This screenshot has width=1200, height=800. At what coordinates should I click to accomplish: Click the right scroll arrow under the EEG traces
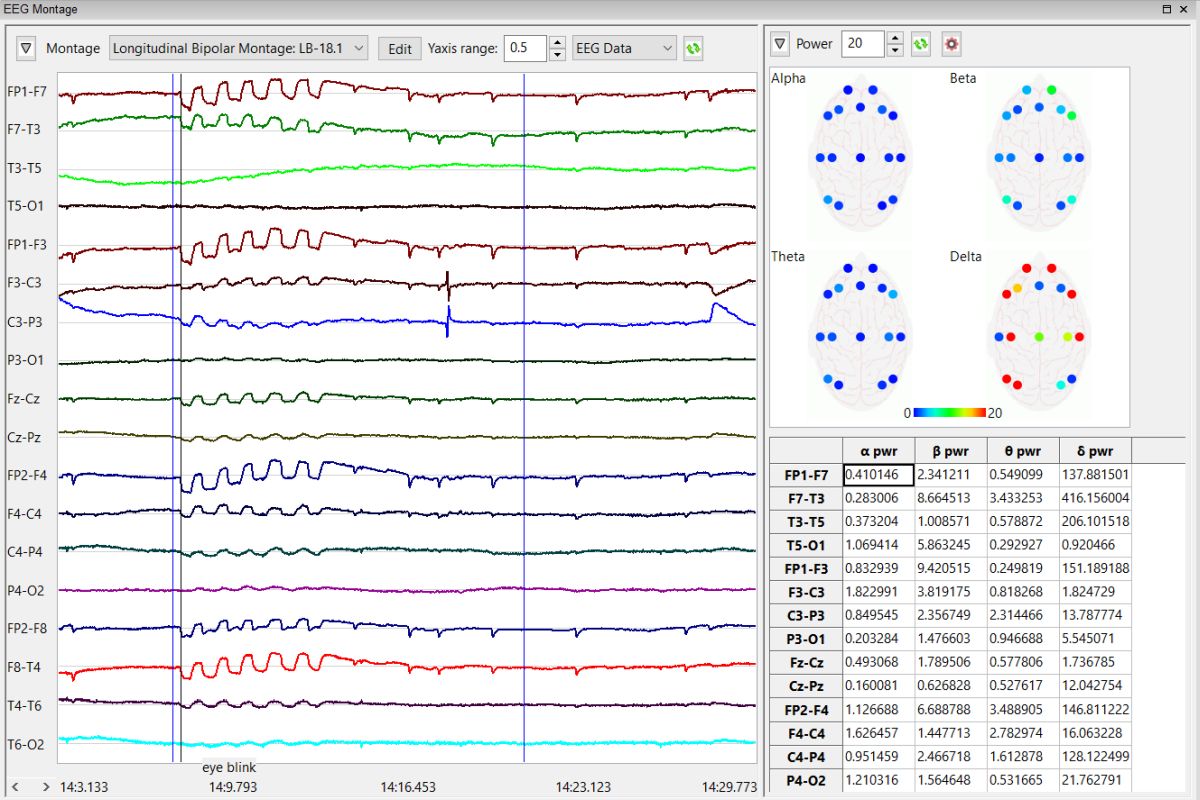(x=46, y=787)
